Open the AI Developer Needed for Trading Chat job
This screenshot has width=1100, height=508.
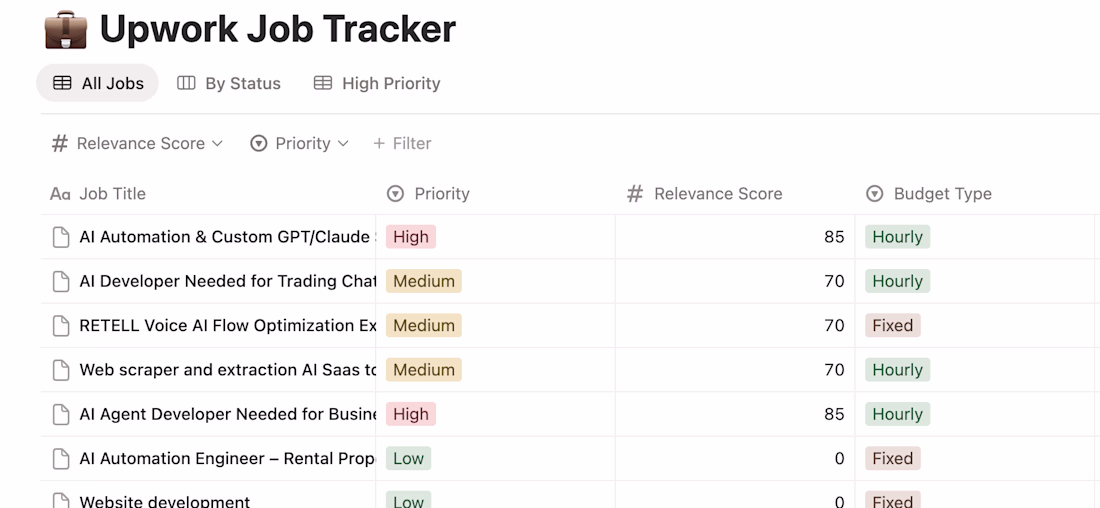click(x=227, y=282)
